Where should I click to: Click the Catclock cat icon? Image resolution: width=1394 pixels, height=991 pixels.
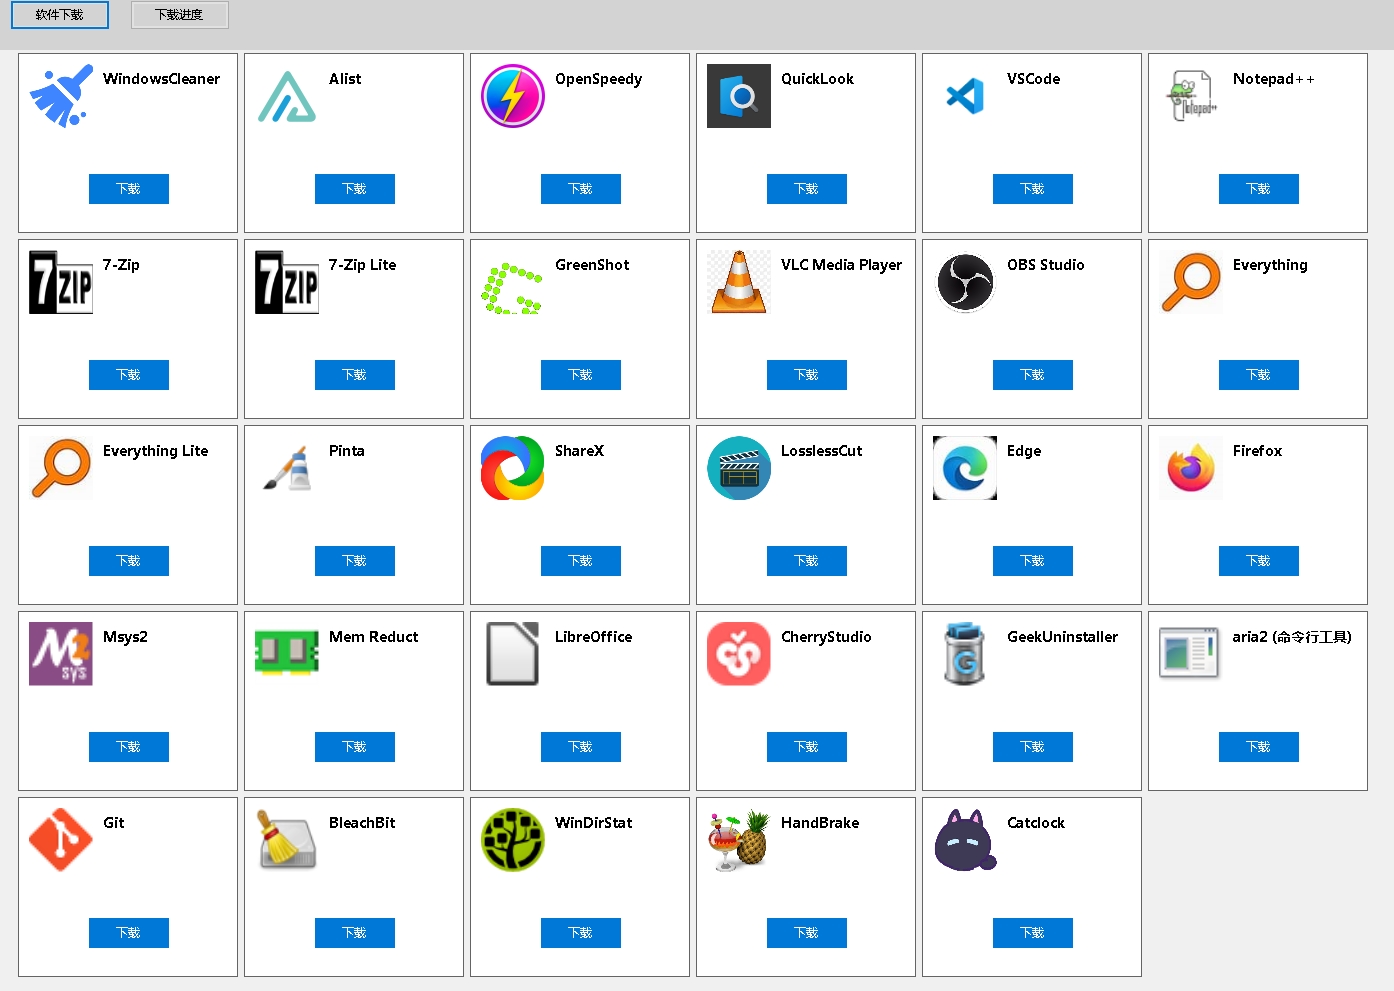(x=965, y=840)
